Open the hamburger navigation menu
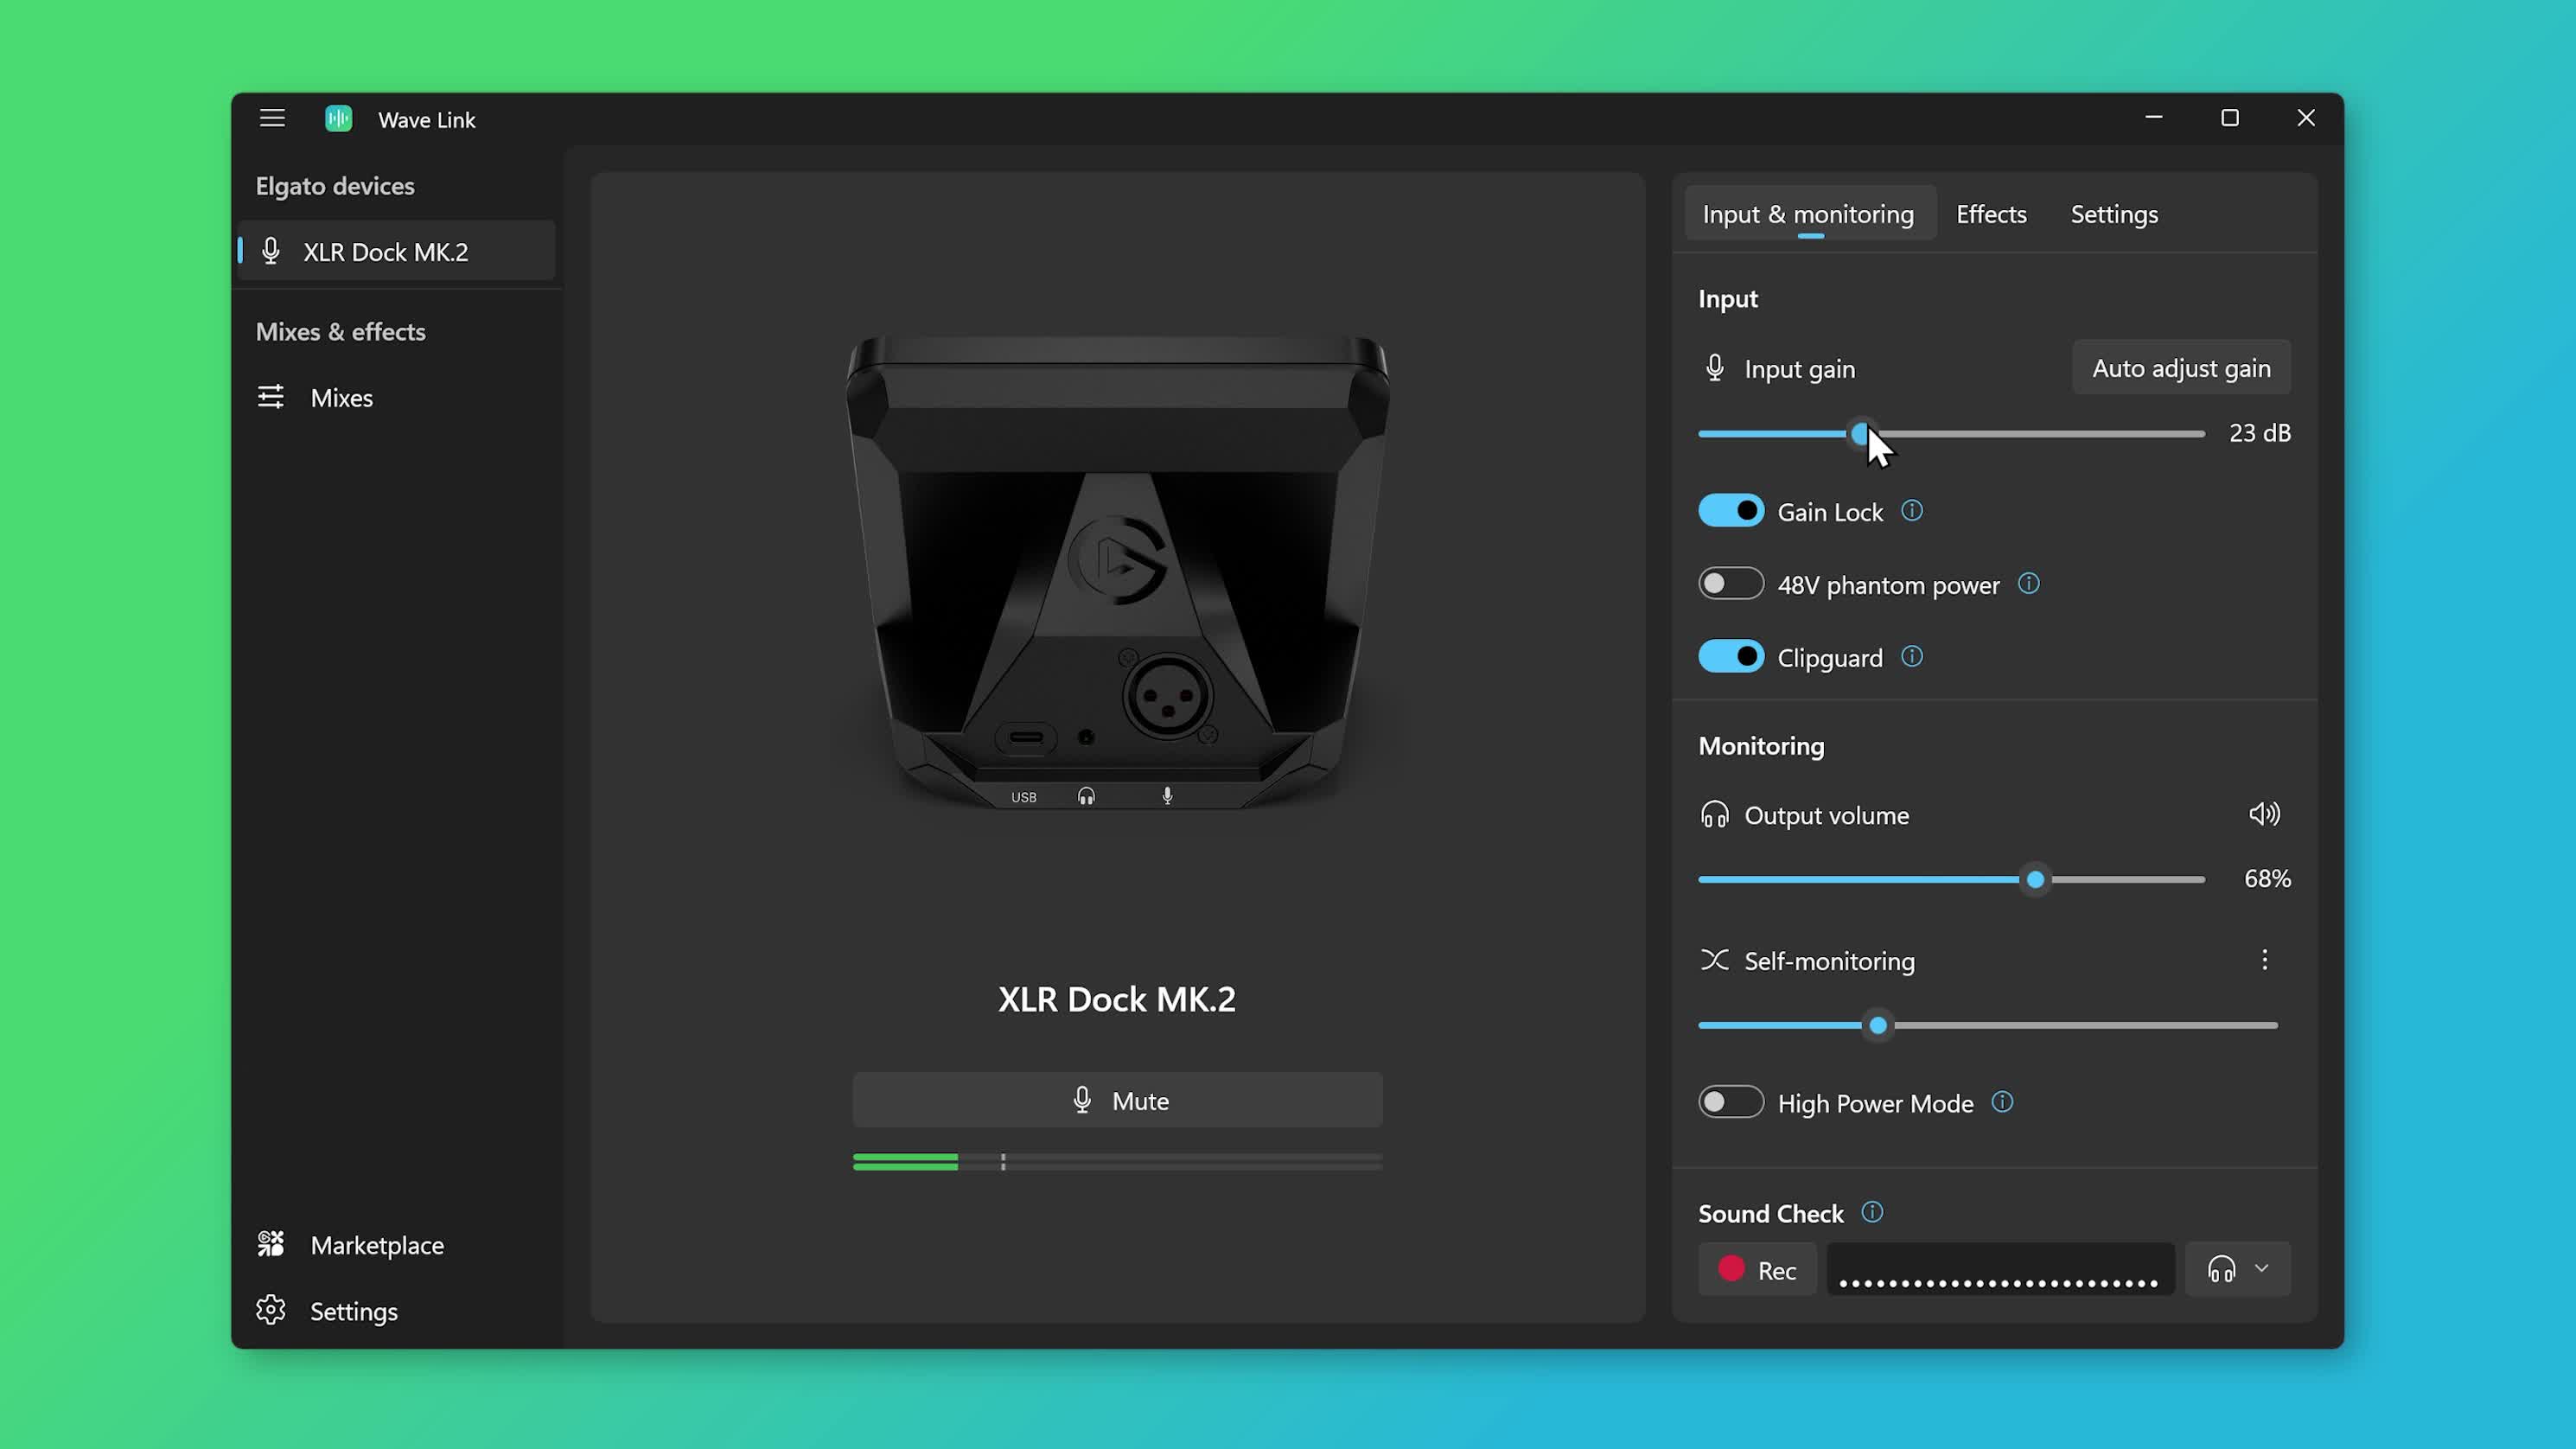 tap(272, 118)
